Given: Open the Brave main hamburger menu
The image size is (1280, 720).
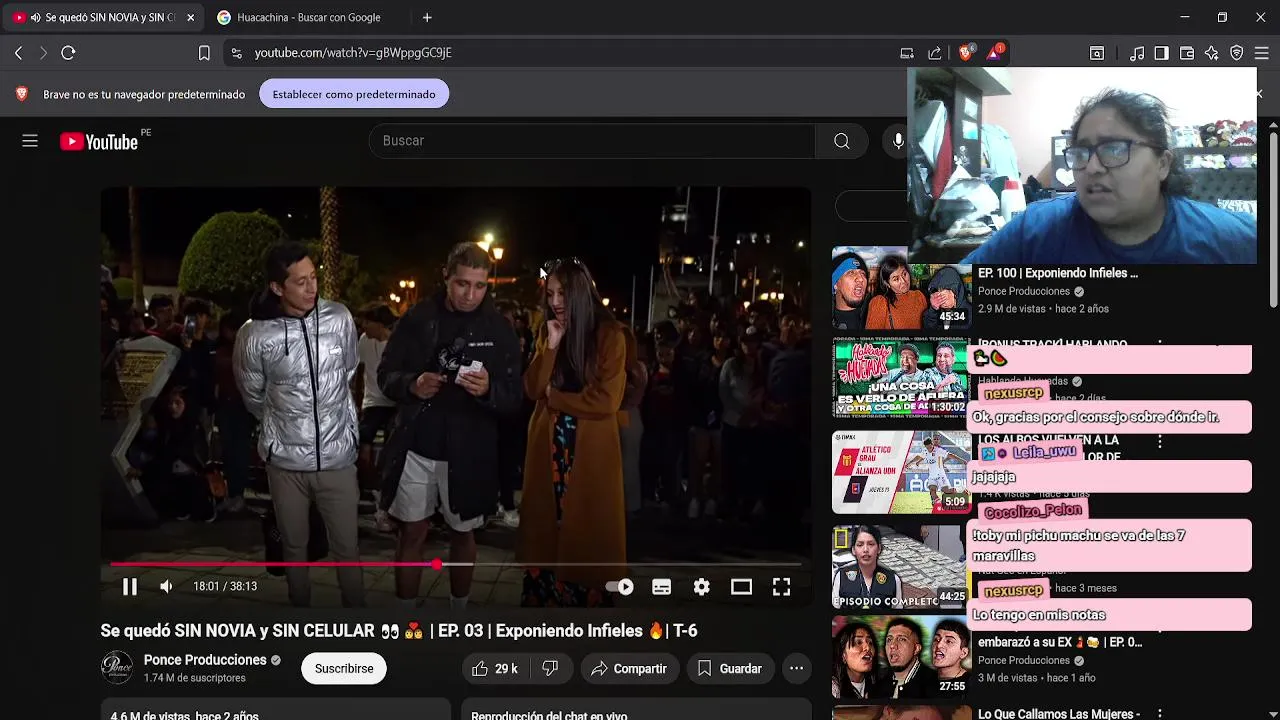Looking at the screenshot, I should point(1262,53).
